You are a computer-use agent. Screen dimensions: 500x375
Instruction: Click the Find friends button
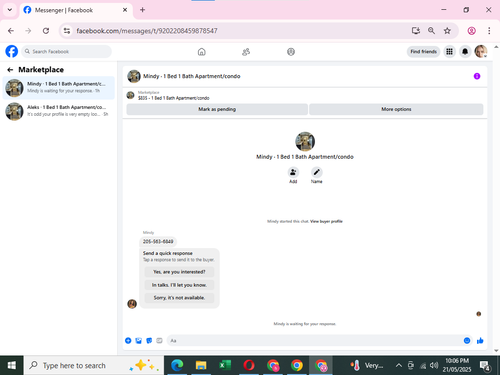423,51
